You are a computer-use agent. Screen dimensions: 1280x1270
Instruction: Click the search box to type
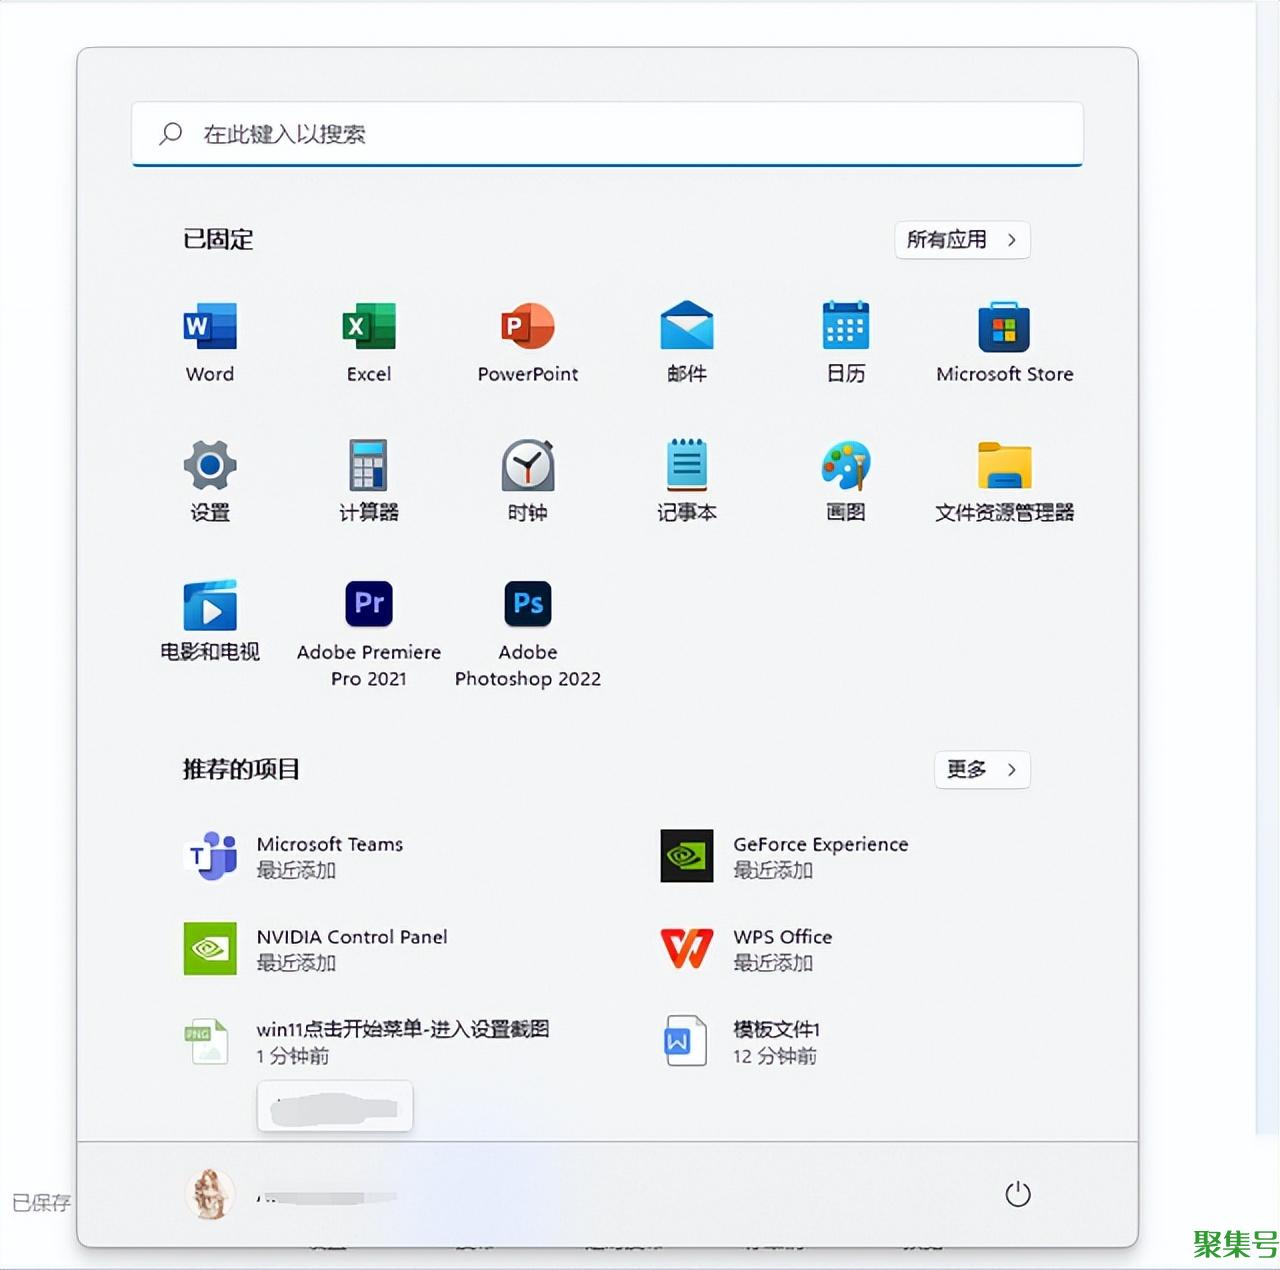(607, 134)
